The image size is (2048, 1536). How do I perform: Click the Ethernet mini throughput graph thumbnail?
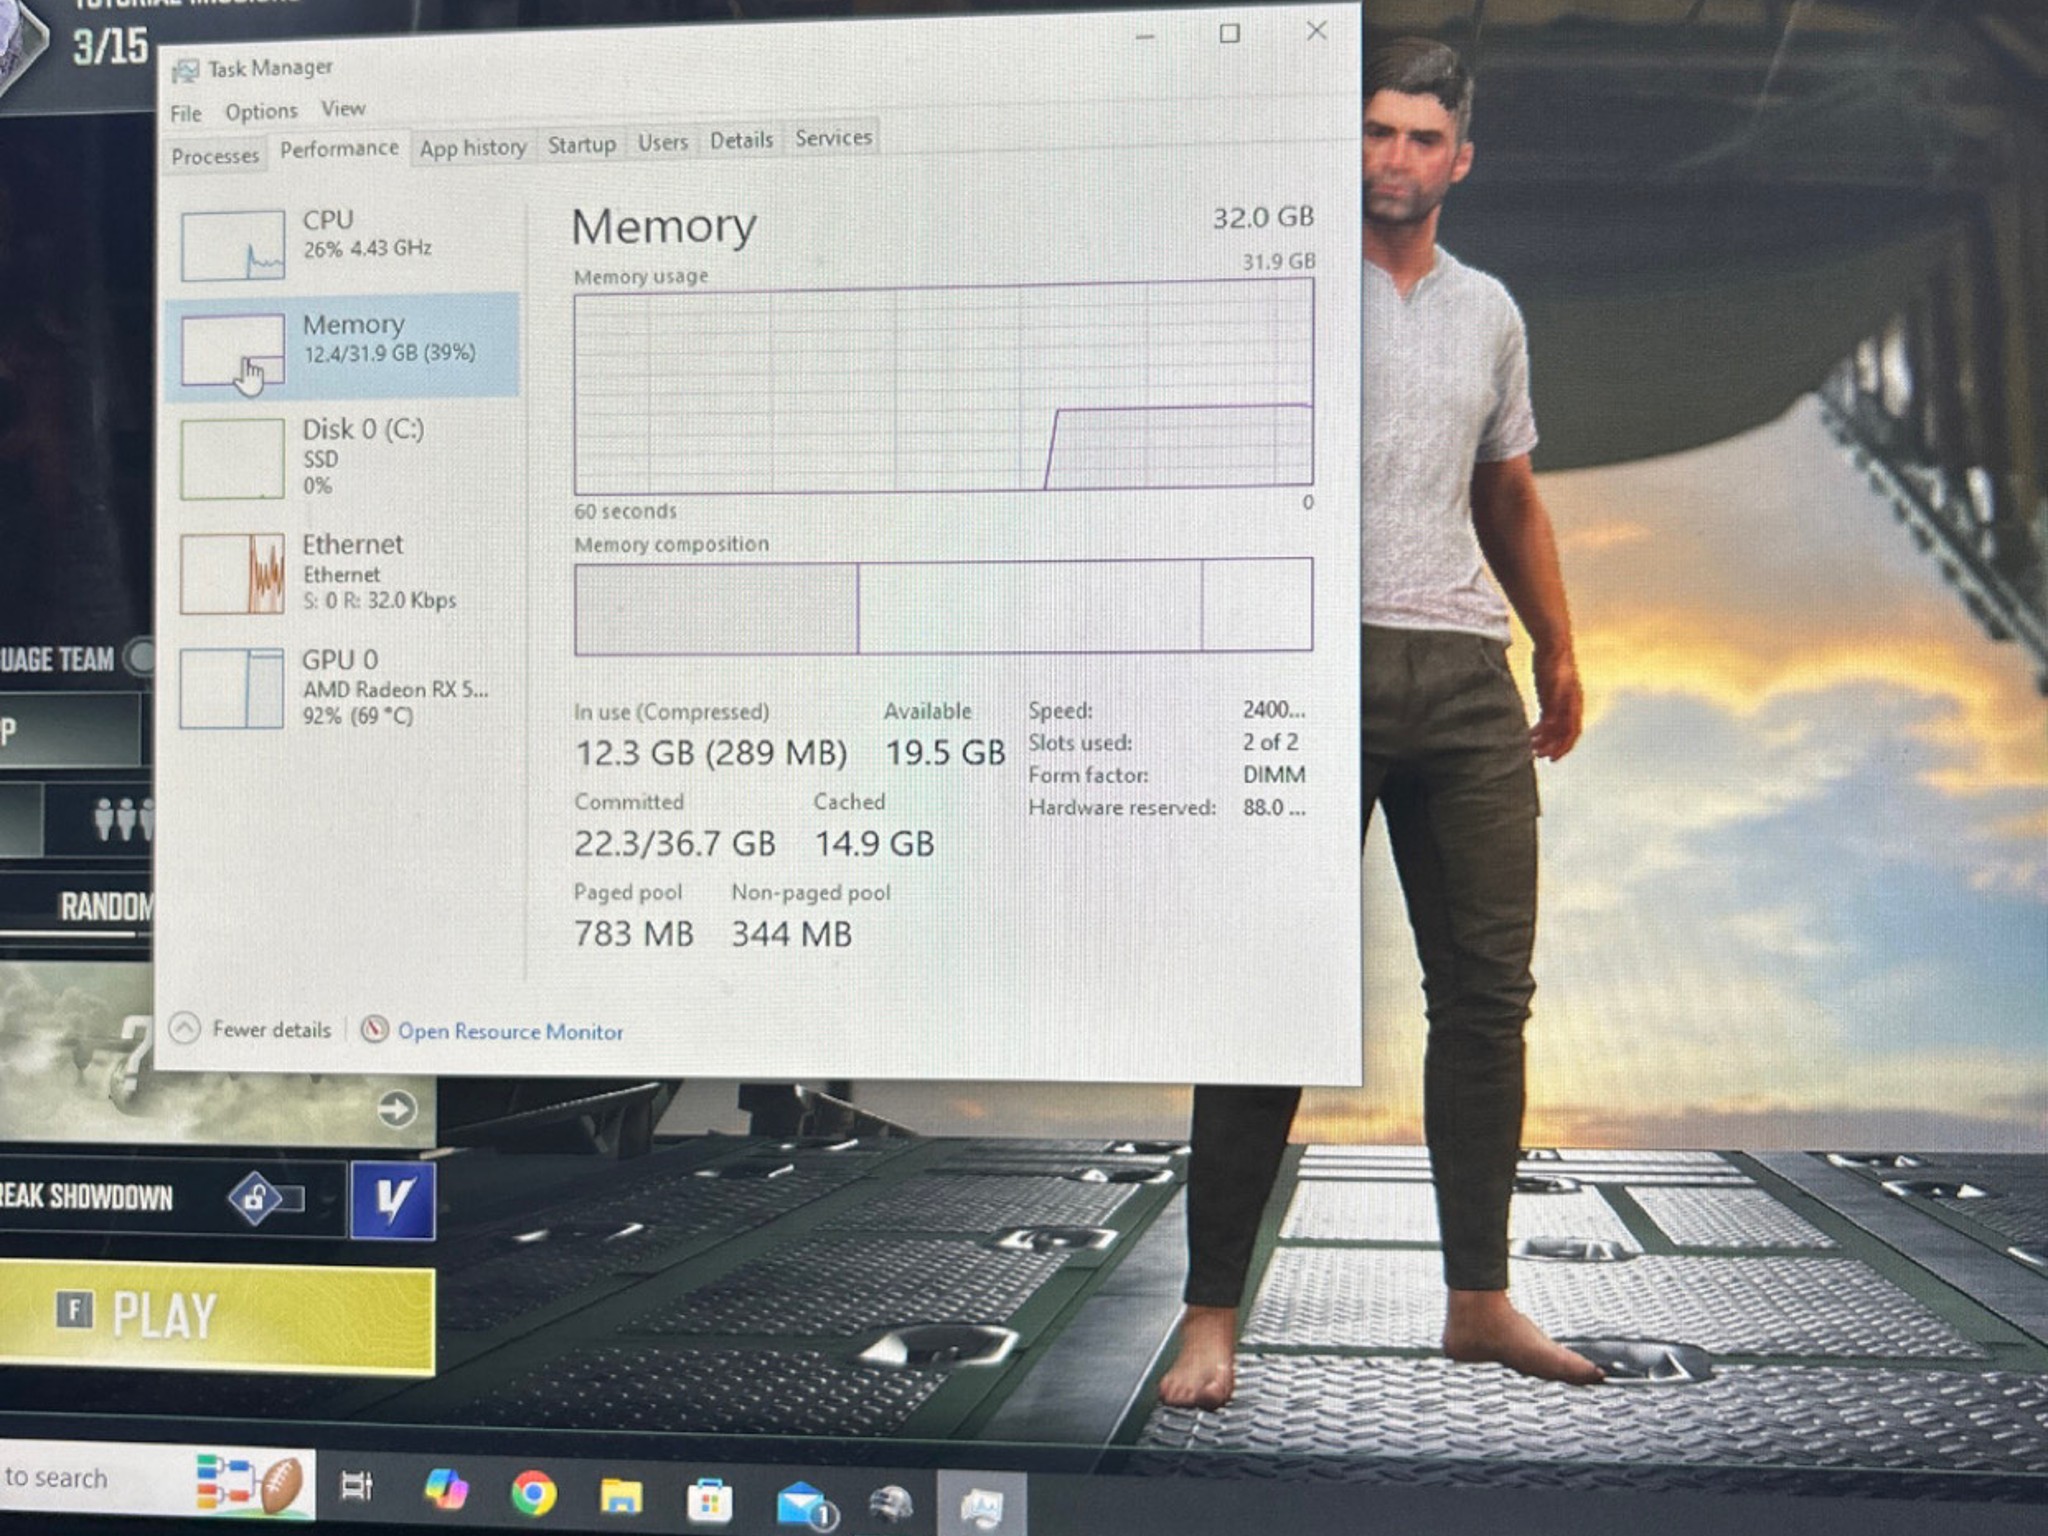232,573
